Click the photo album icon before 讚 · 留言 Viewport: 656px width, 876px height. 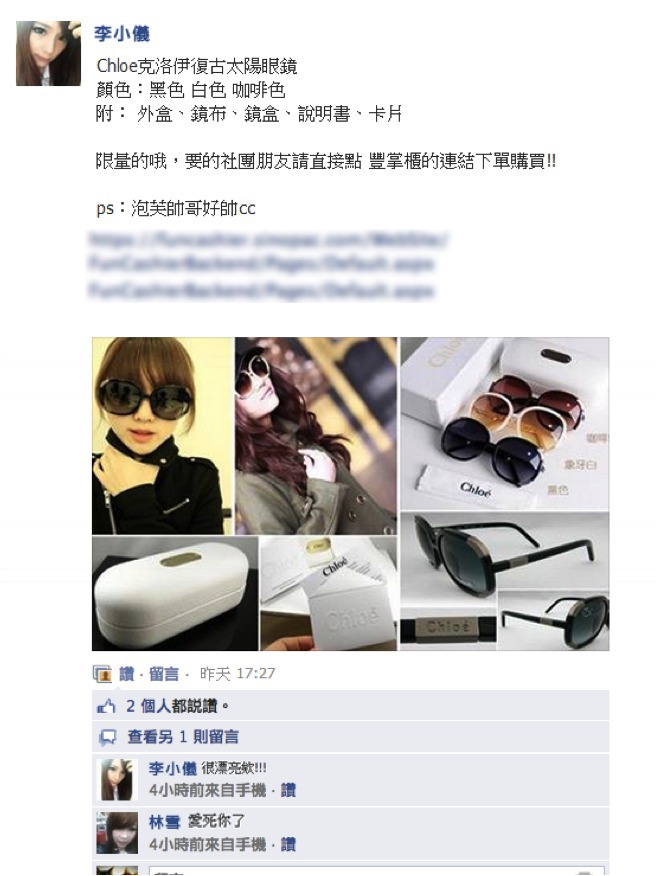point(103,674)
